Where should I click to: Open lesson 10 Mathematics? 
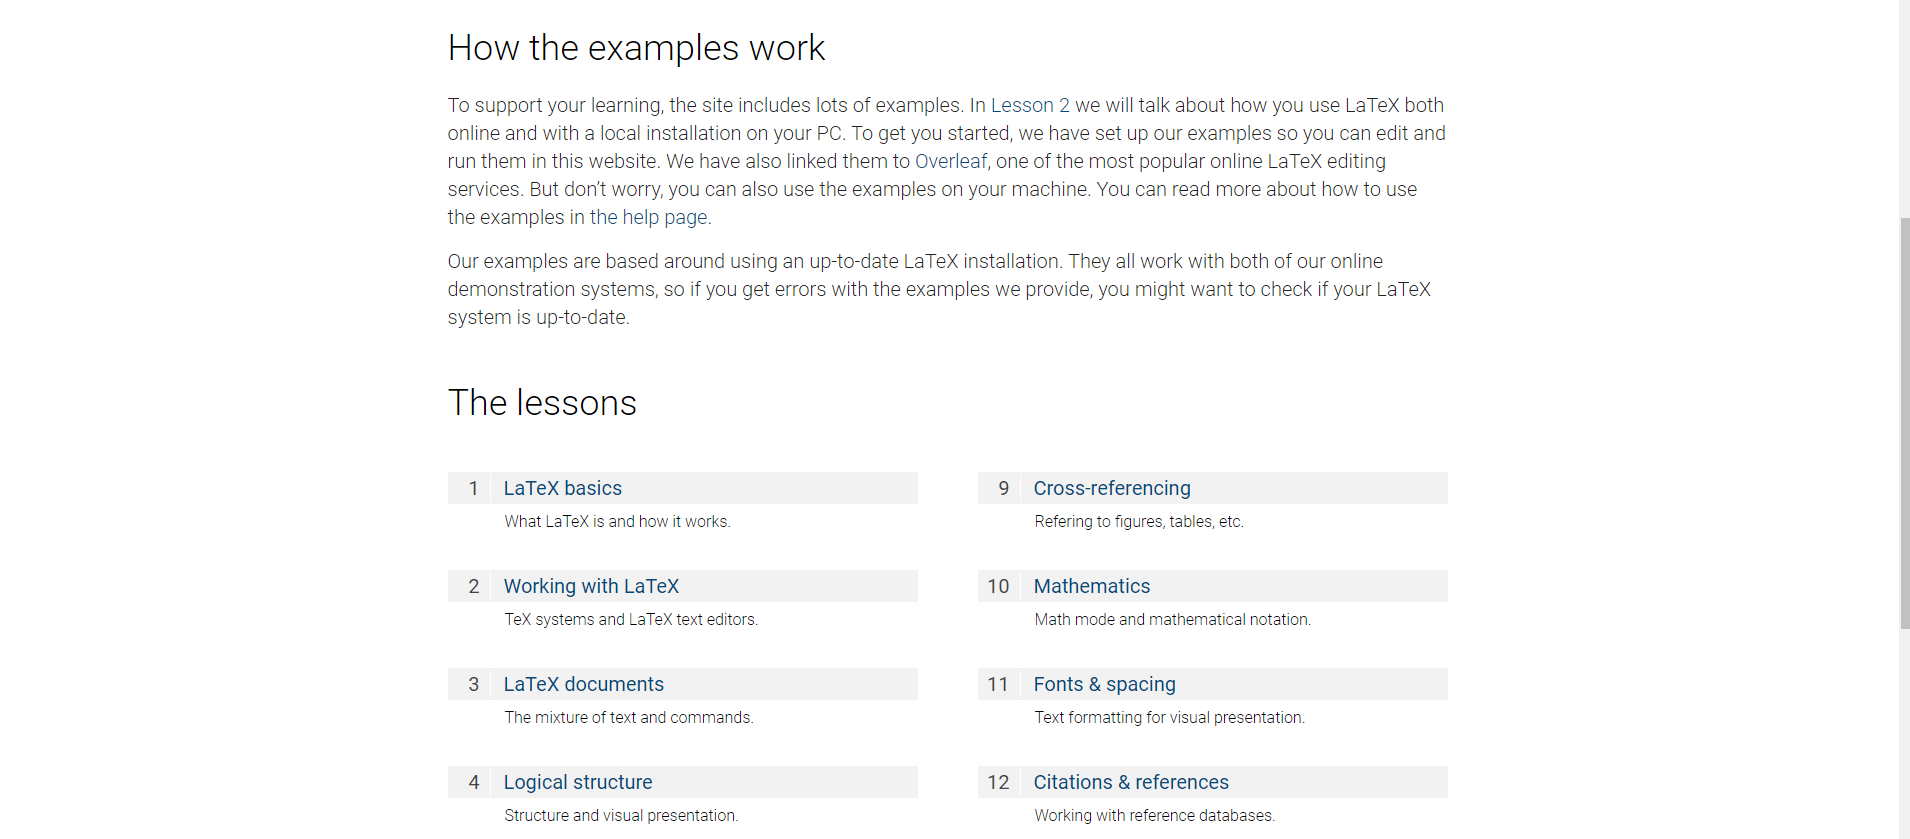click(1092, 586)
